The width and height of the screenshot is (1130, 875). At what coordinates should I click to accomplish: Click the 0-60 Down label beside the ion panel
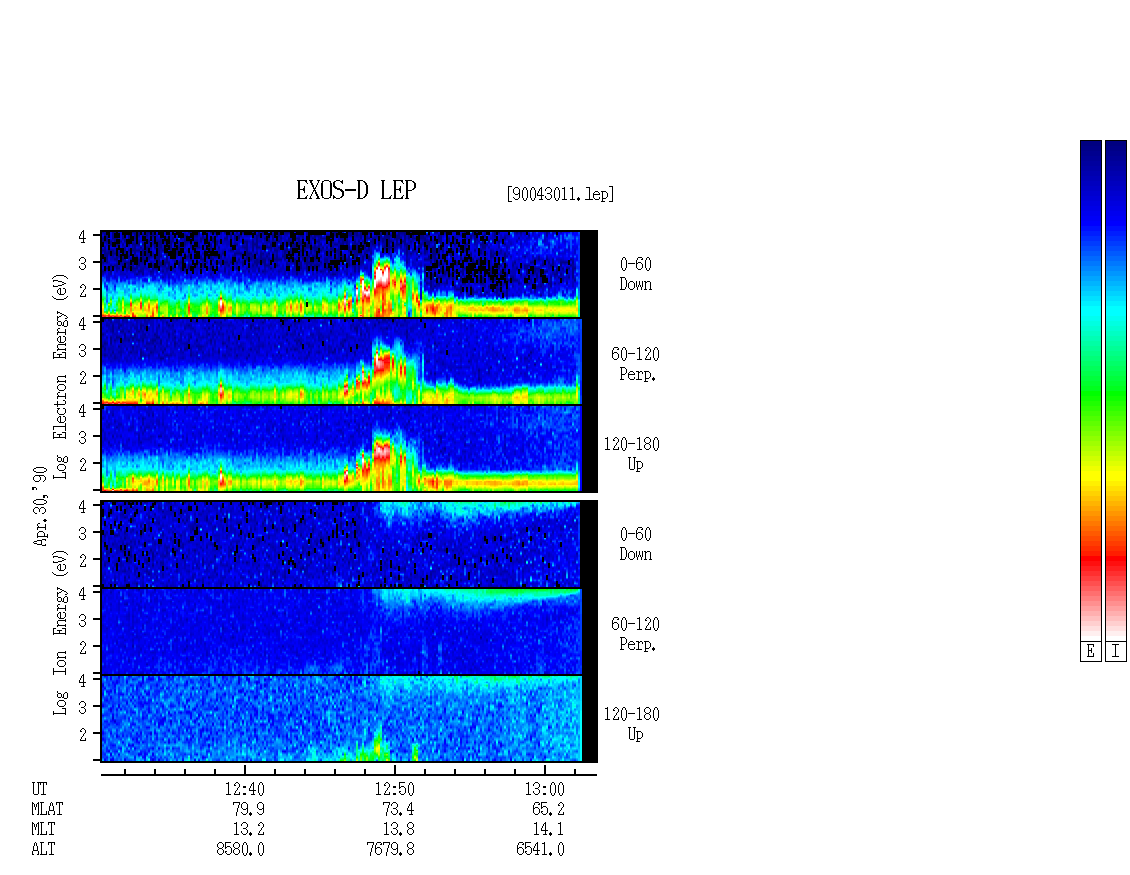[636, 544]
